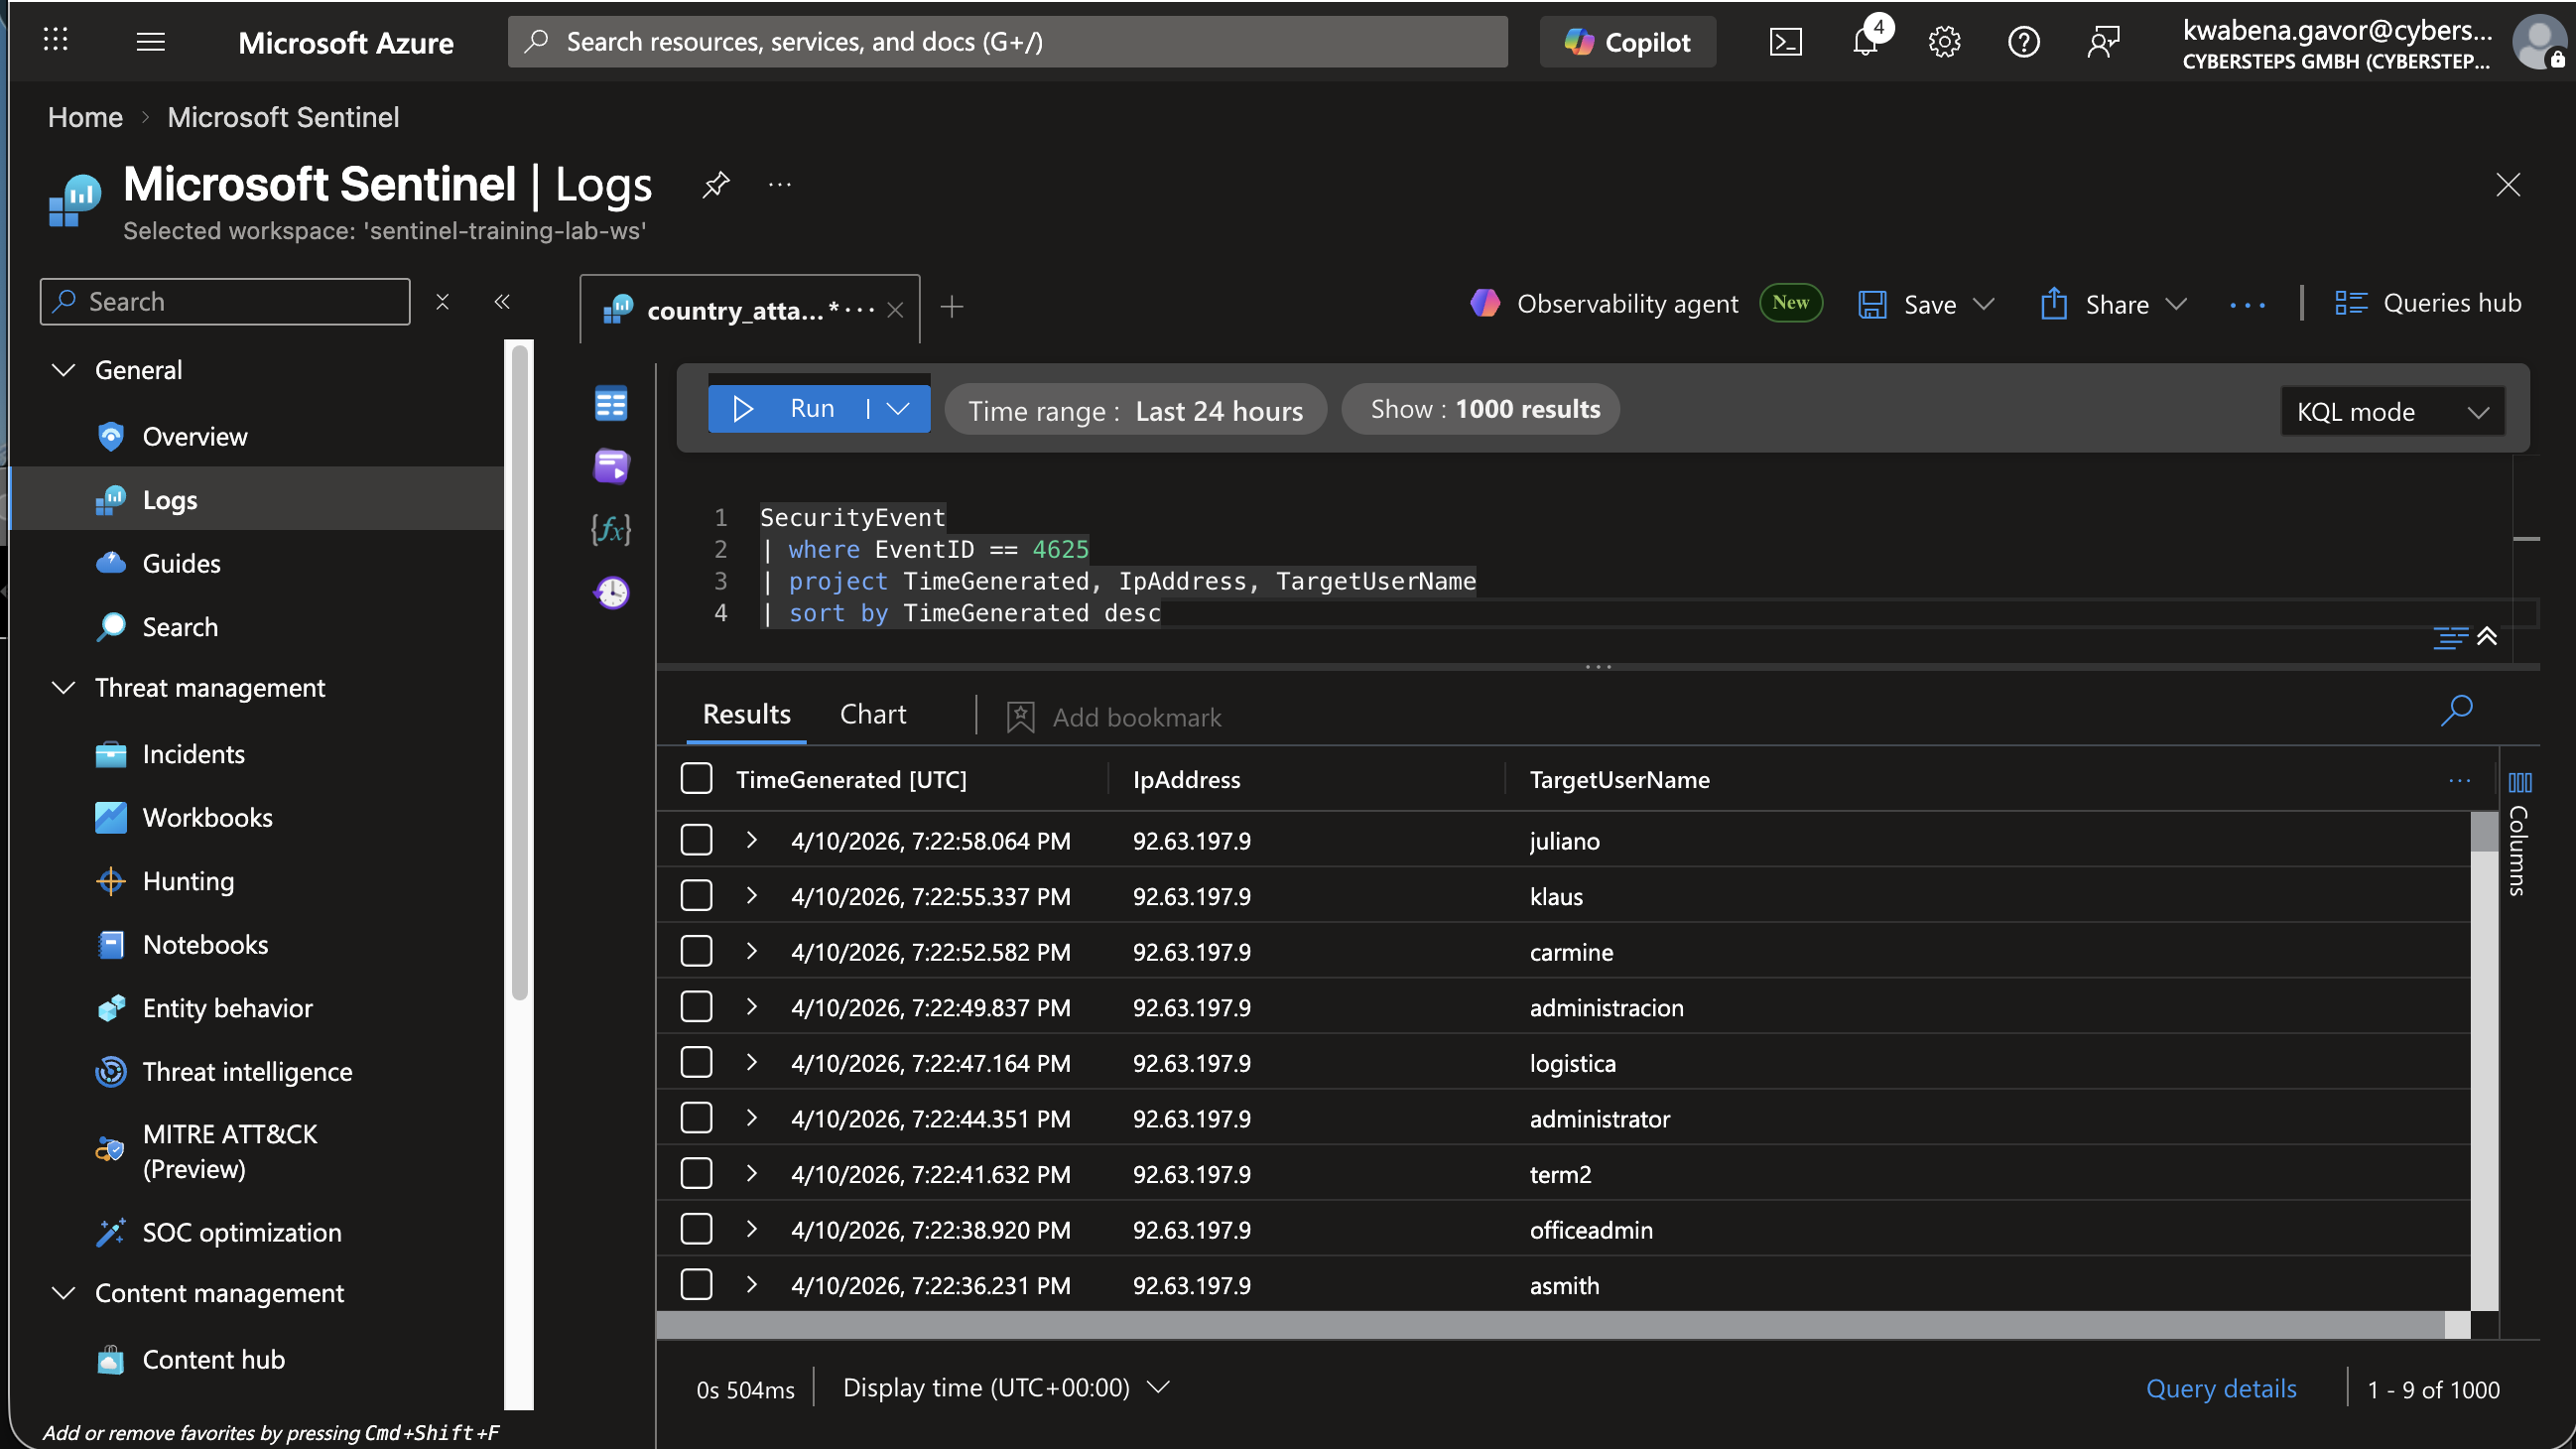The image size is (2576, 1449).
Task: Run the query
Action: [788, 409]
